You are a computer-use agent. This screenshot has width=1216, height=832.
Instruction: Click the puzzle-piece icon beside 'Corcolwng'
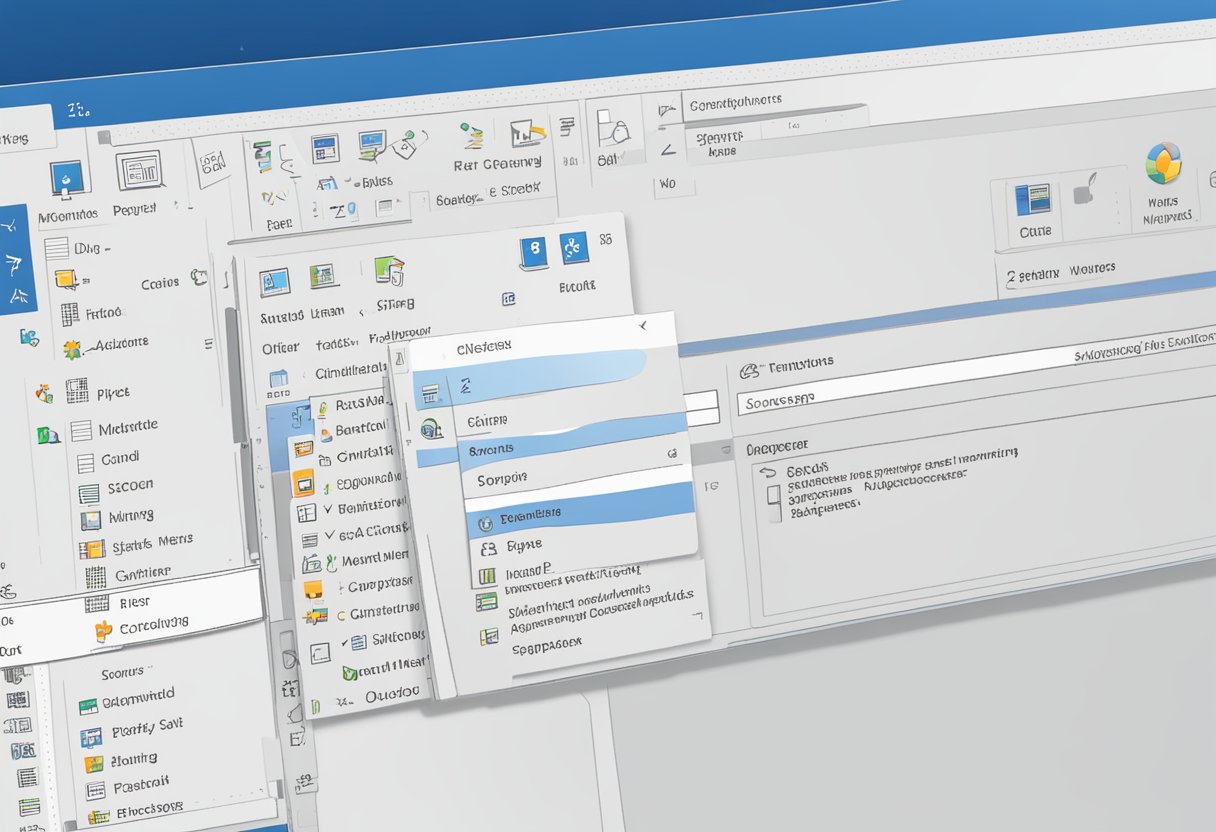point(104,630)
